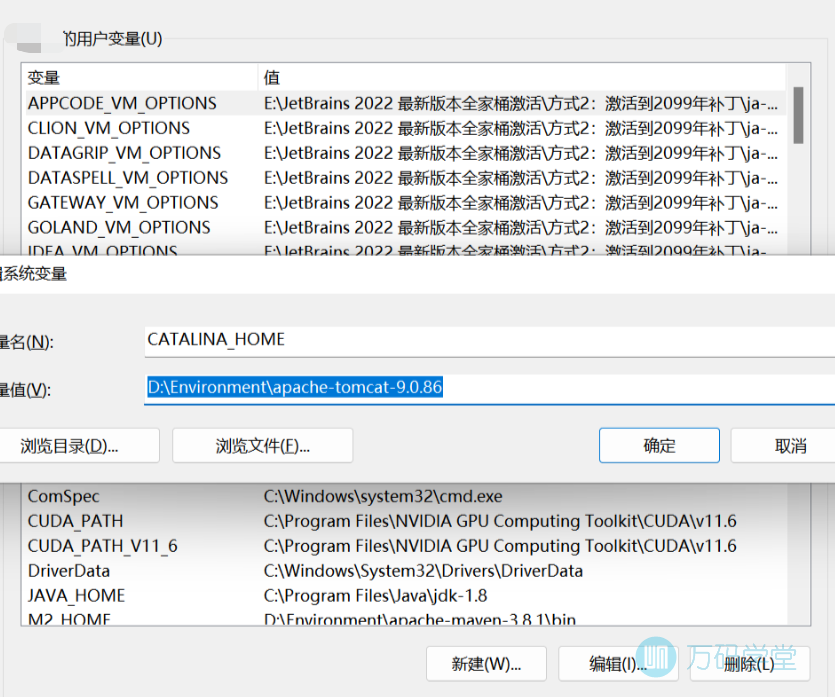Open 浏览文件(F)... file browser
Screen dimensions: 835x697
262,446
